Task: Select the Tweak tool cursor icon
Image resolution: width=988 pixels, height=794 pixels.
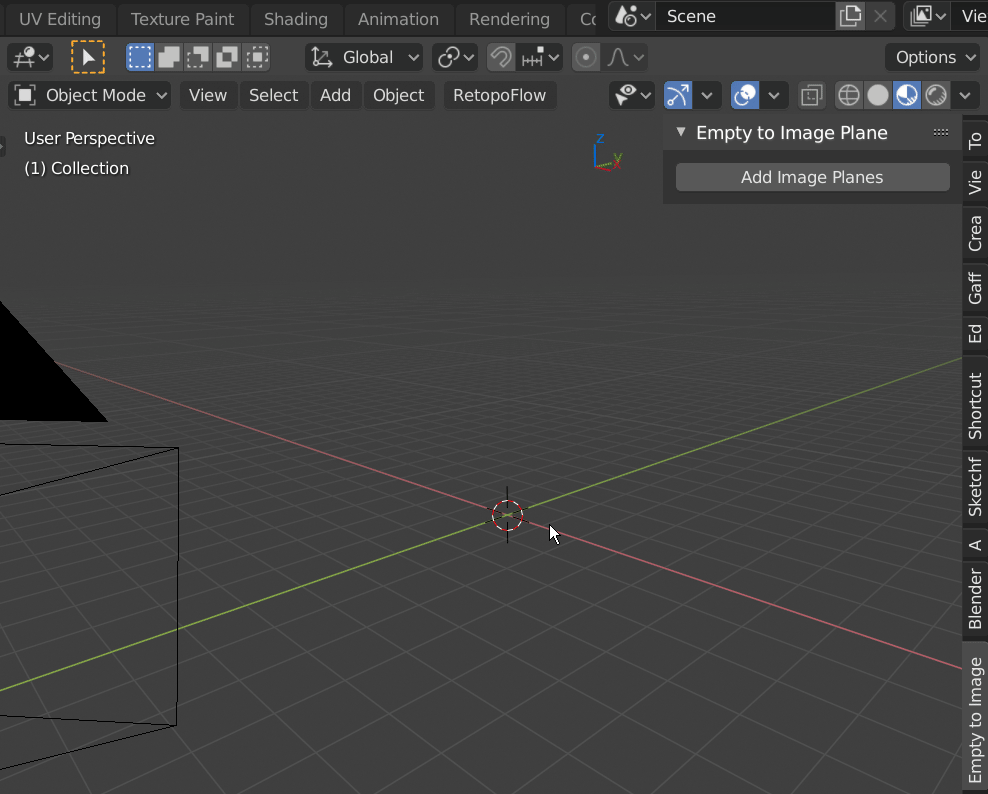Action: click(x=88, y=57)
